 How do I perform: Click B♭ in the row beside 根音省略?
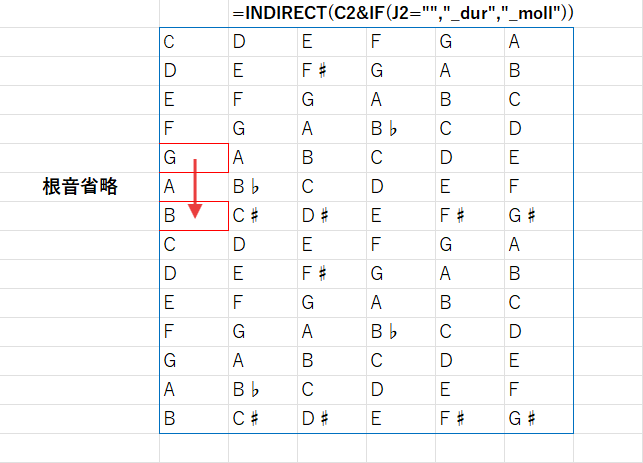[x=263, y=187]
